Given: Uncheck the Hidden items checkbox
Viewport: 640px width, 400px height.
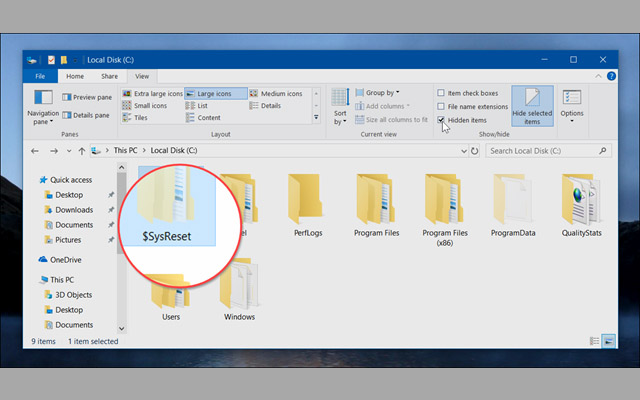Looking at the screenshot, I should coord(442,120).
